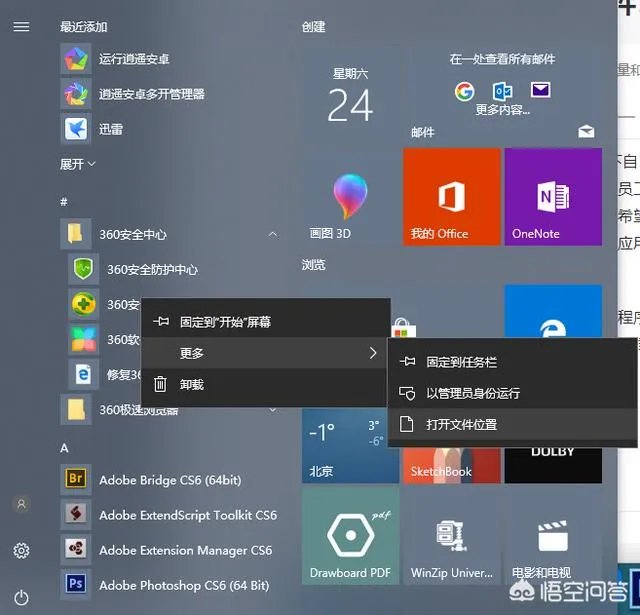640x615 pixels.
Task: Open the user account icon in sidebar
Action: (x=21, y=504)
